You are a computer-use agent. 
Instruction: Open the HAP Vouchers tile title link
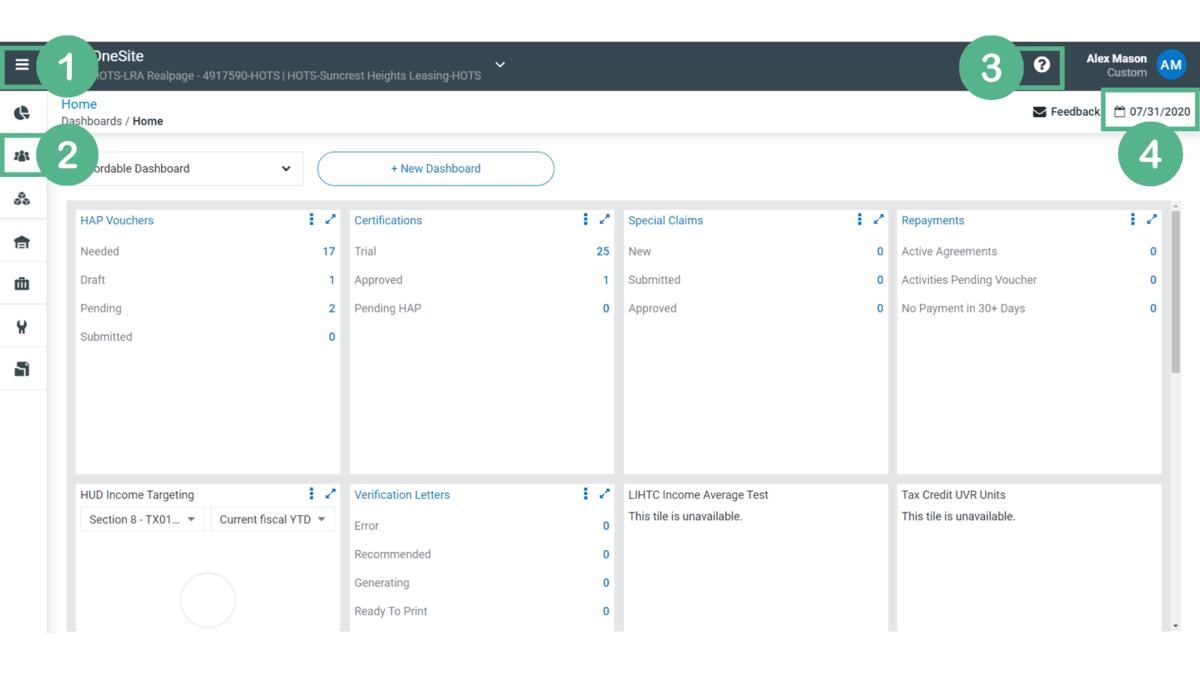(x=117, y=221)
